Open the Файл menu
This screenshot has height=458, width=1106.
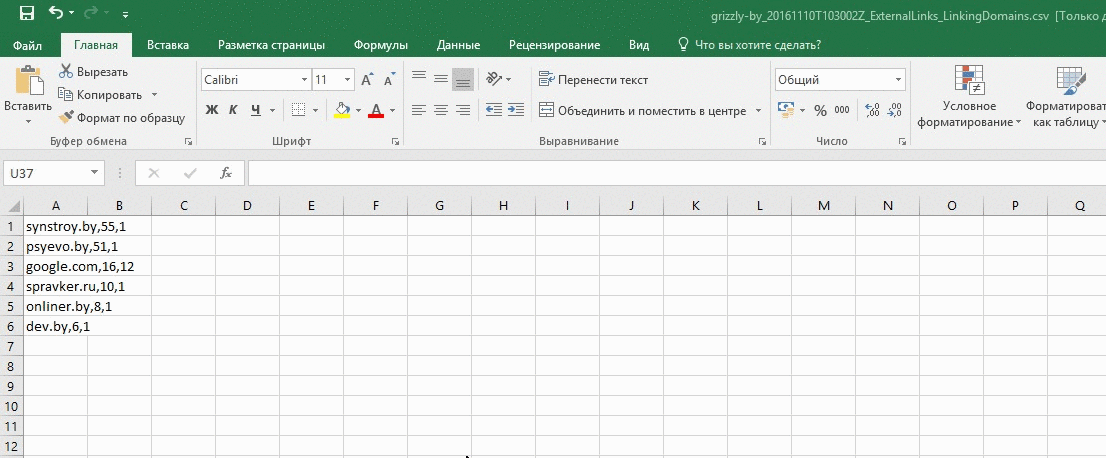28,45
